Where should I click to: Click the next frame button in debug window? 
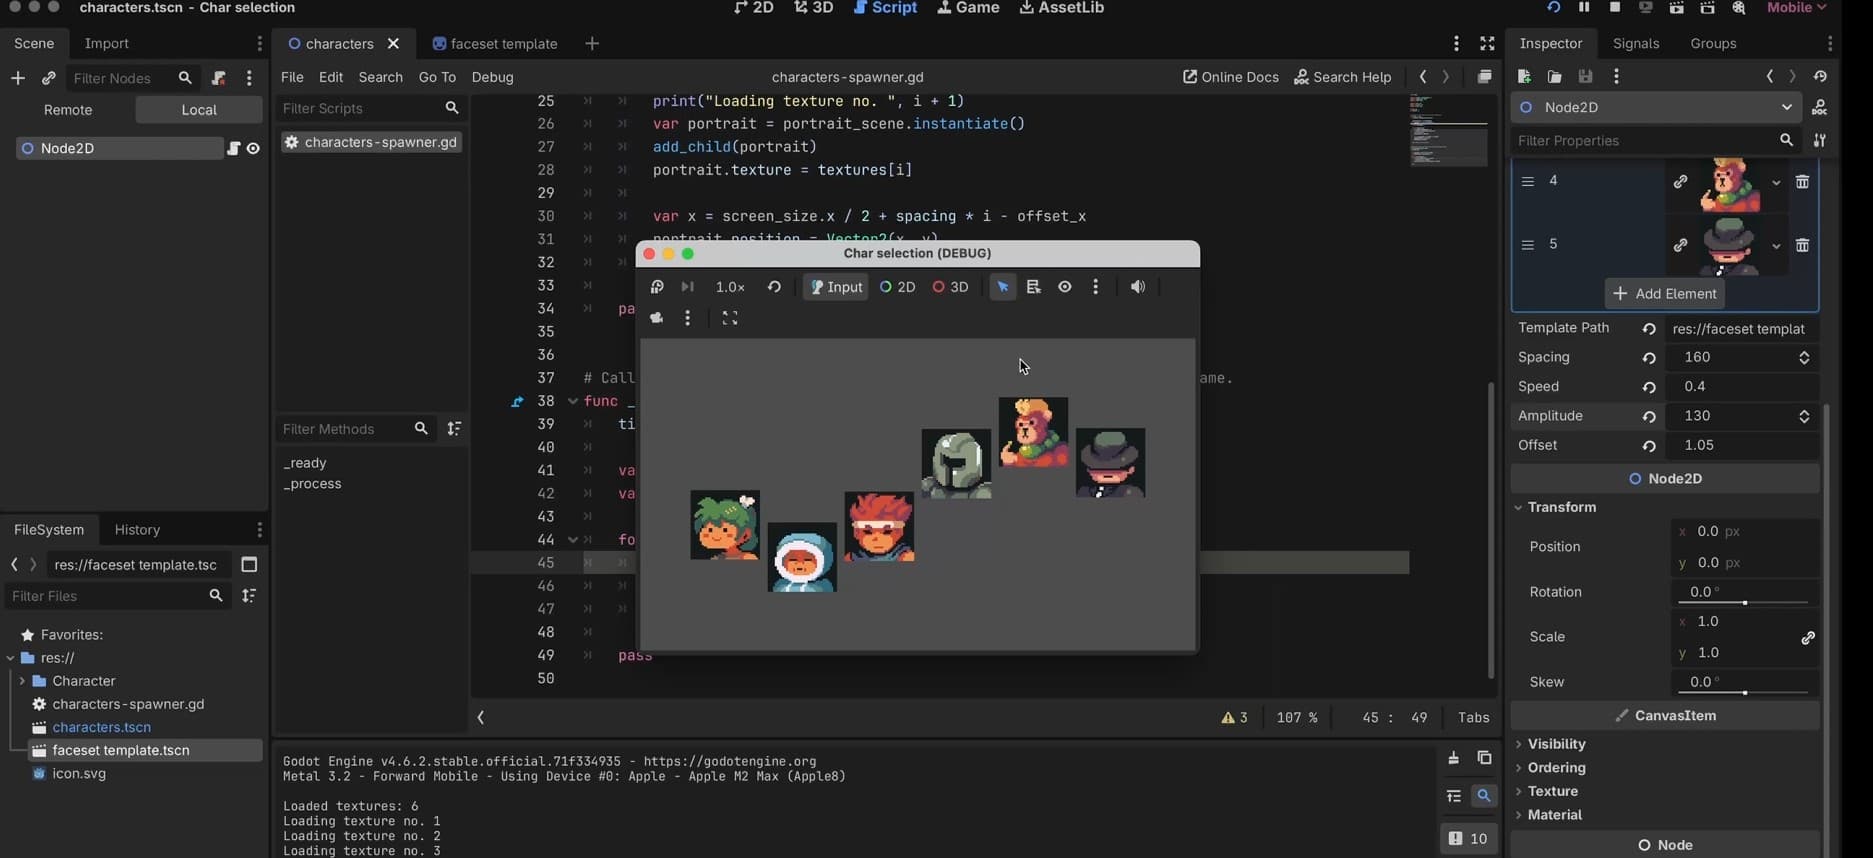[x=687, y=287]
